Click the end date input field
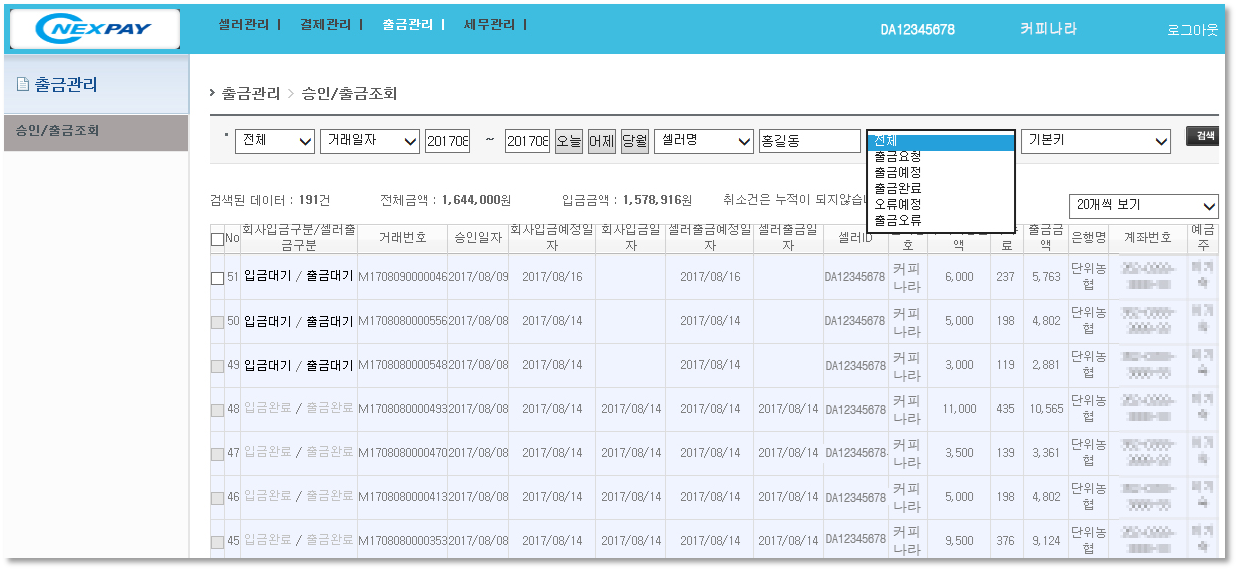The height and width of the screenshot is (570, 1237). (527, 142)
